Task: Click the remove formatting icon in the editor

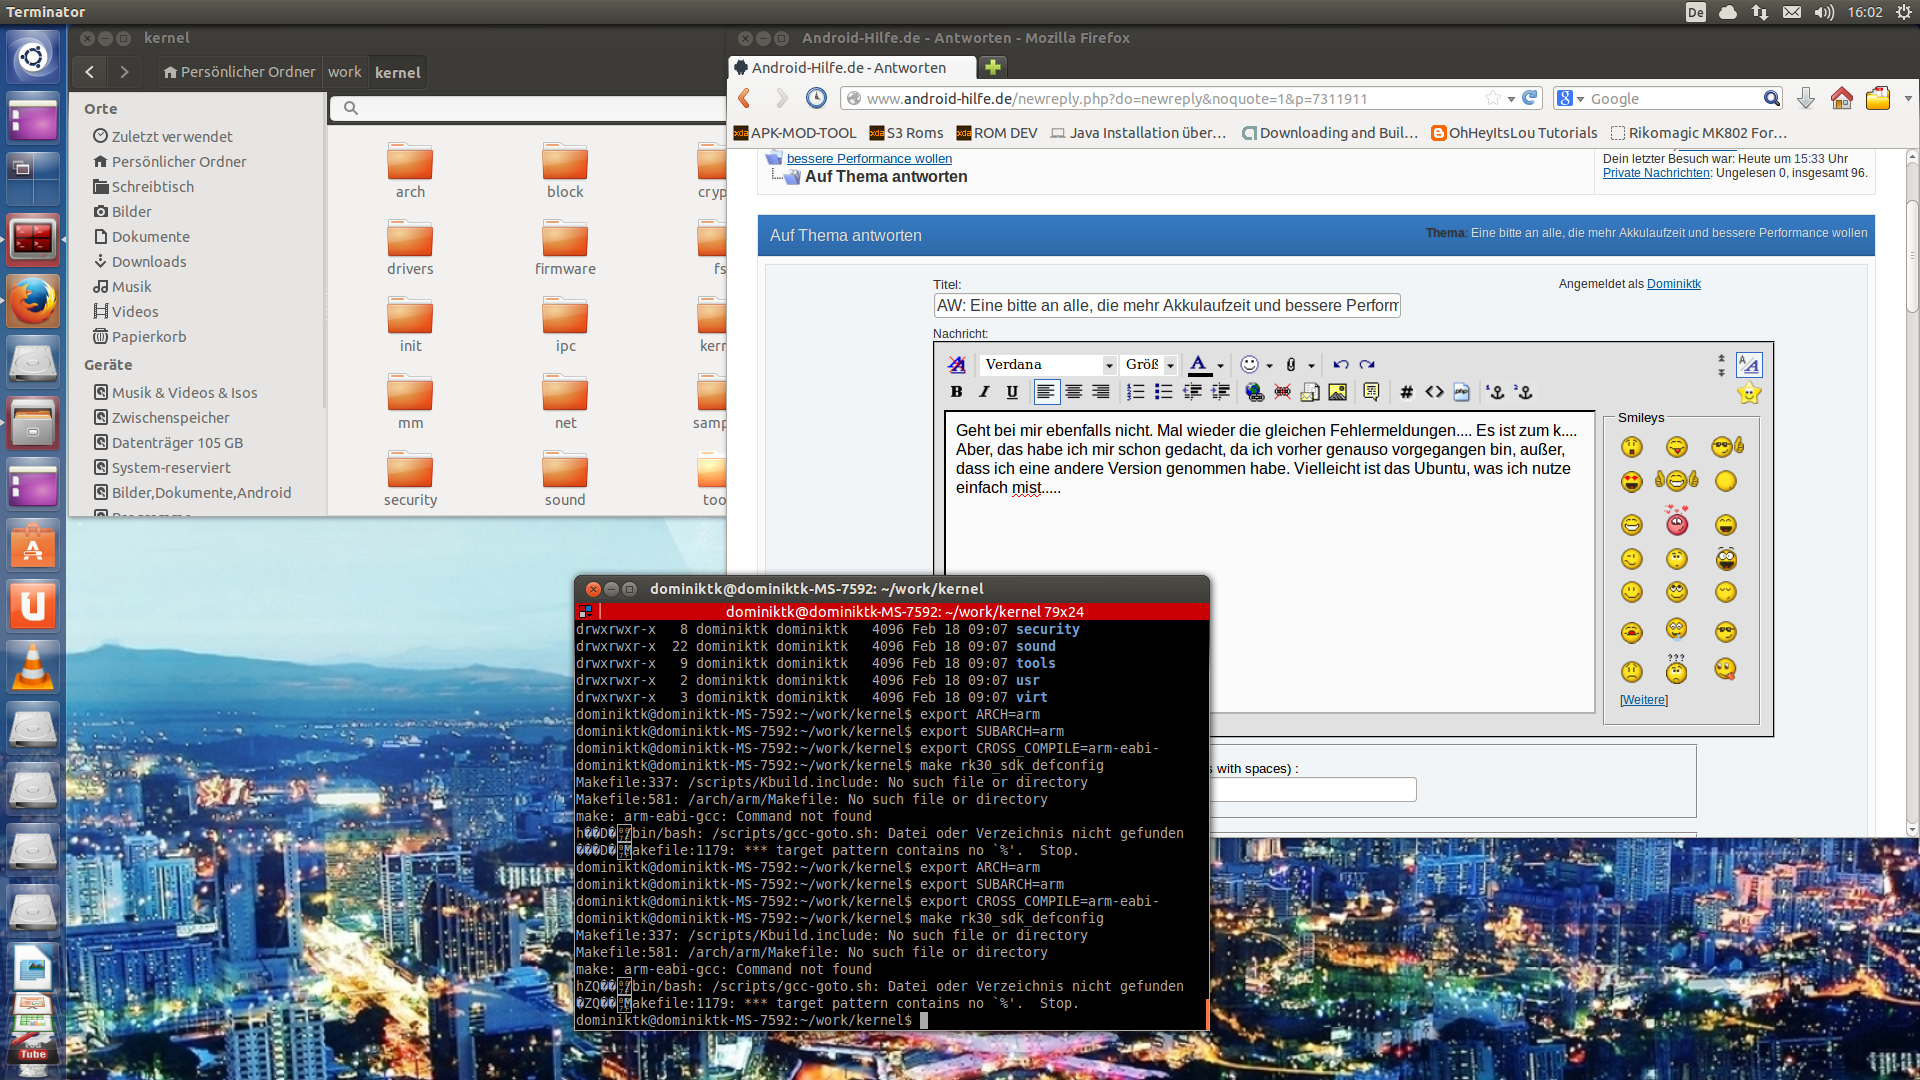Action: tap(957, 365)
